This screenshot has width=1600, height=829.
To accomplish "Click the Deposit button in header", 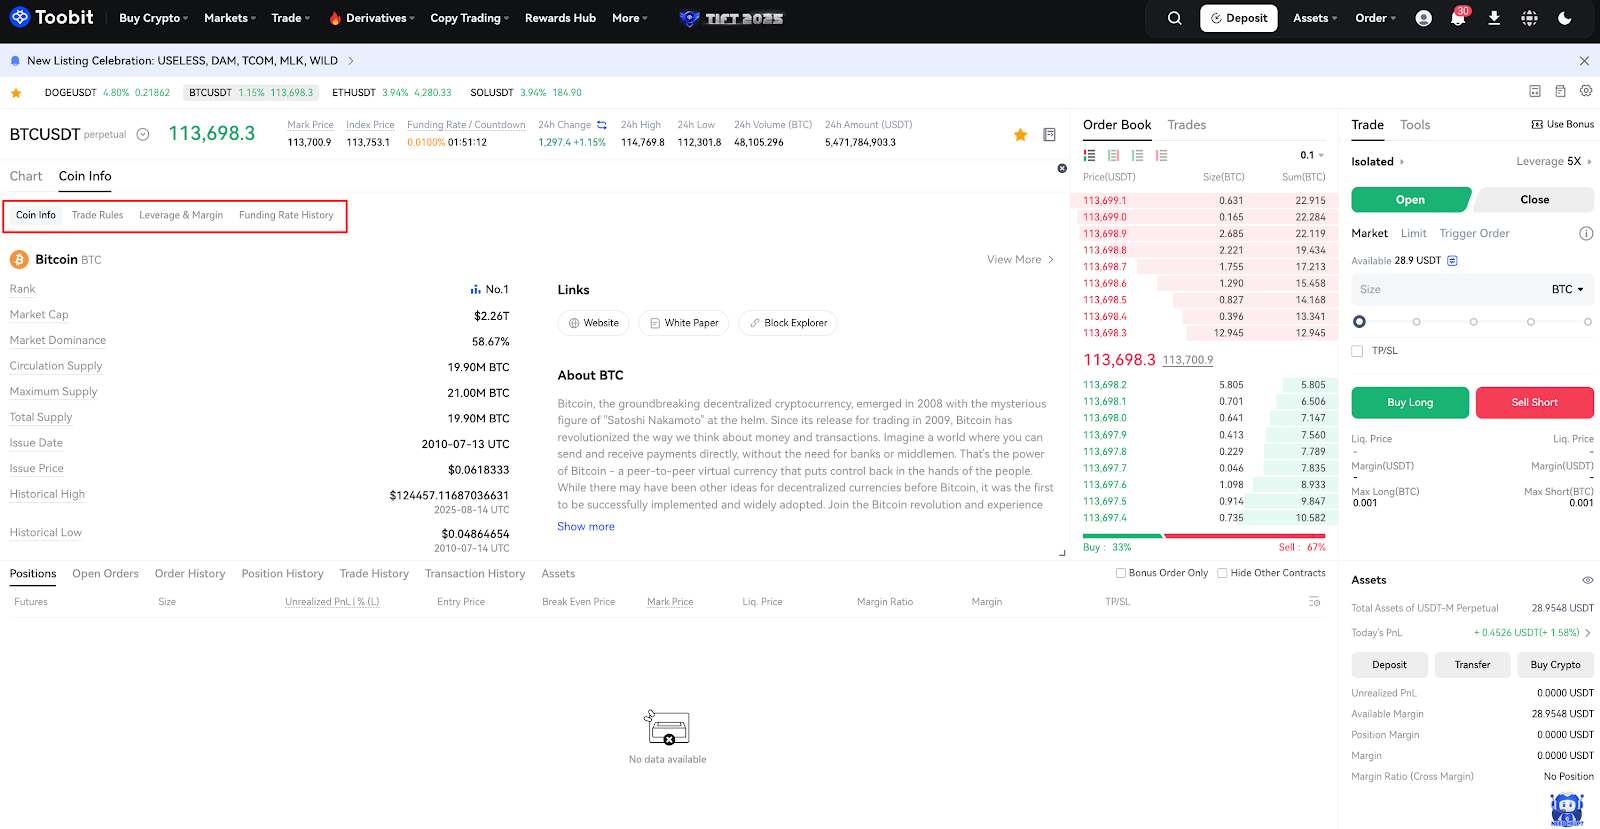I will [1239, 18].
